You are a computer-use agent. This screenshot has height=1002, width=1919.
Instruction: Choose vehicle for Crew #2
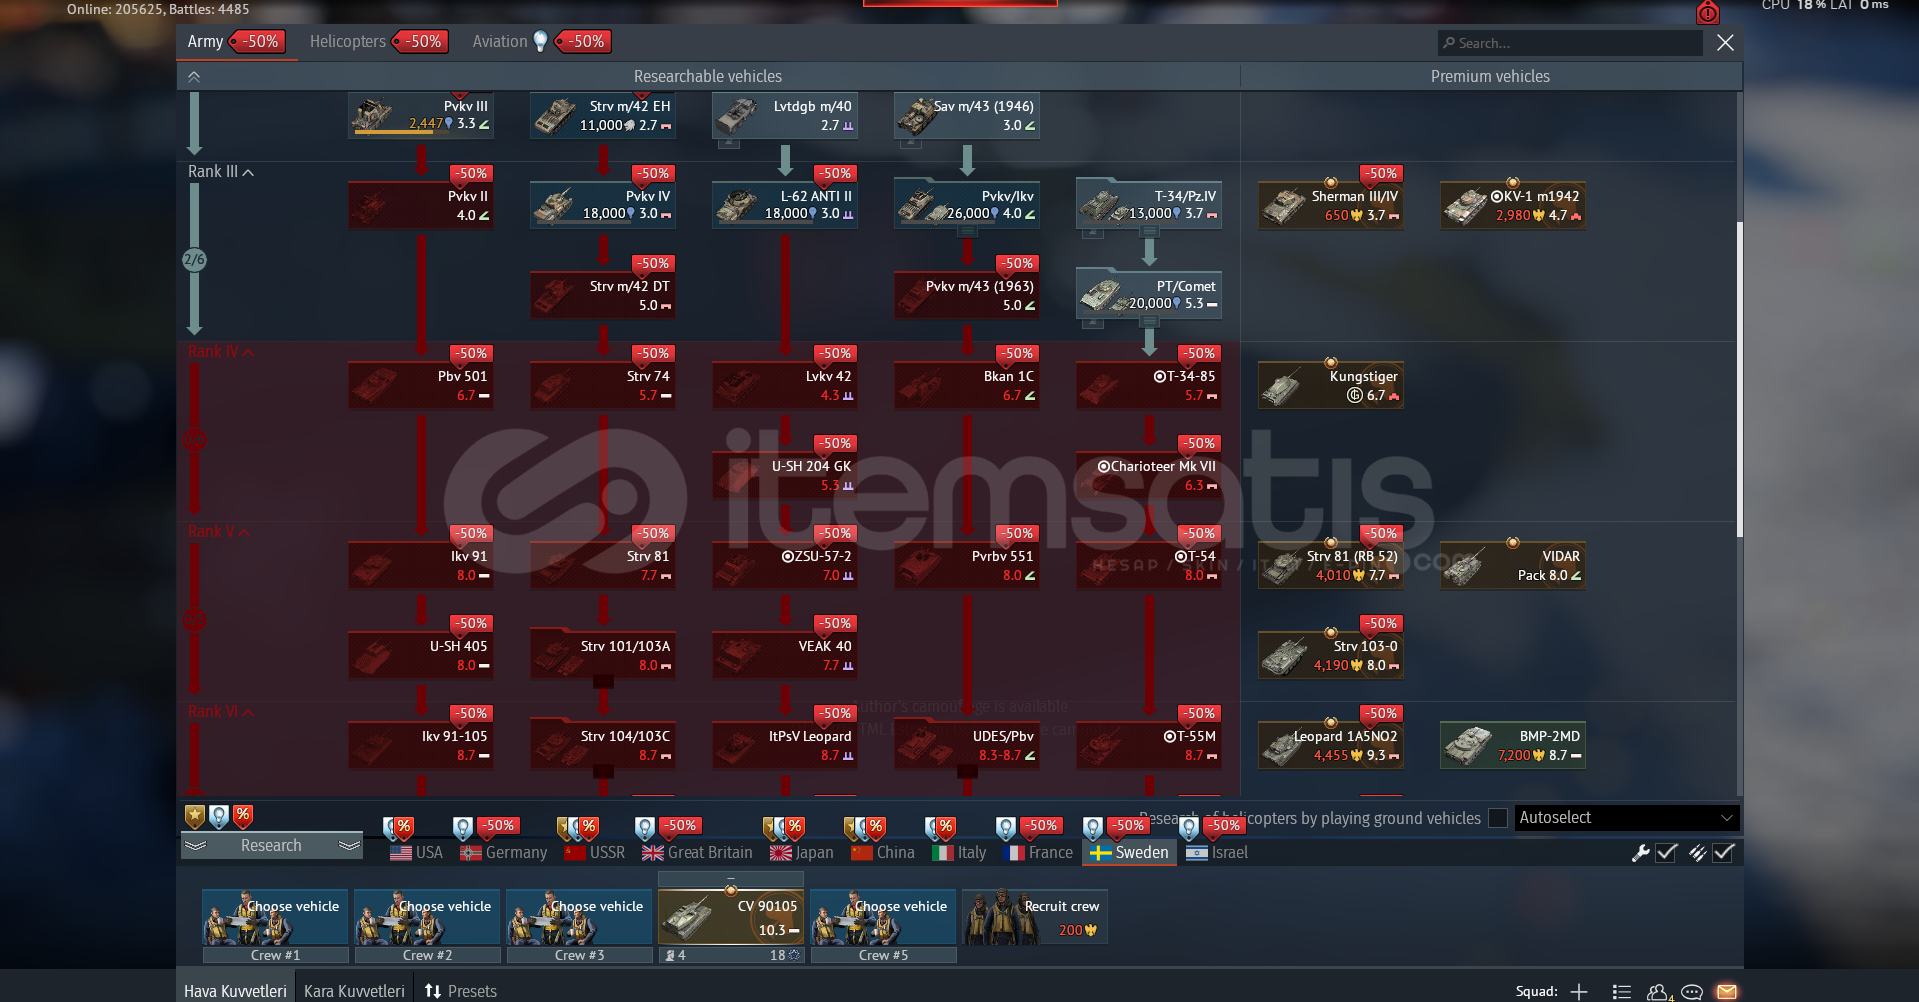(x=427, y=917)
